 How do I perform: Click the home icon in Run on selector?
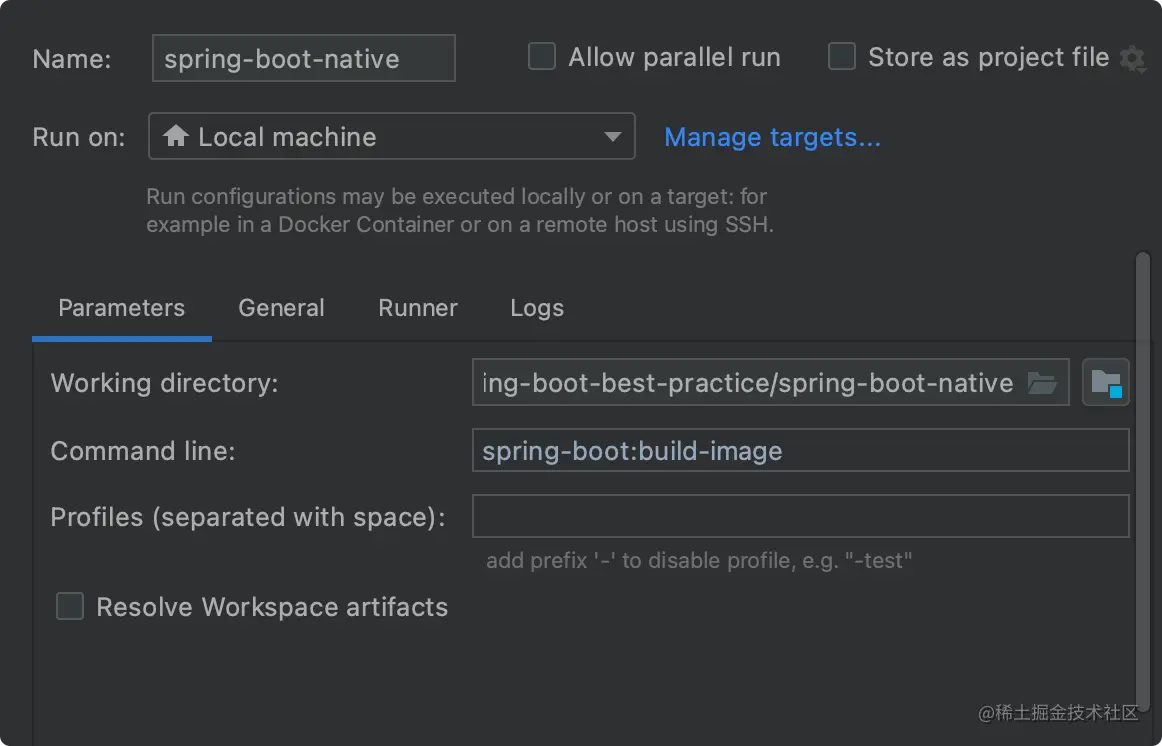[176, 136]
